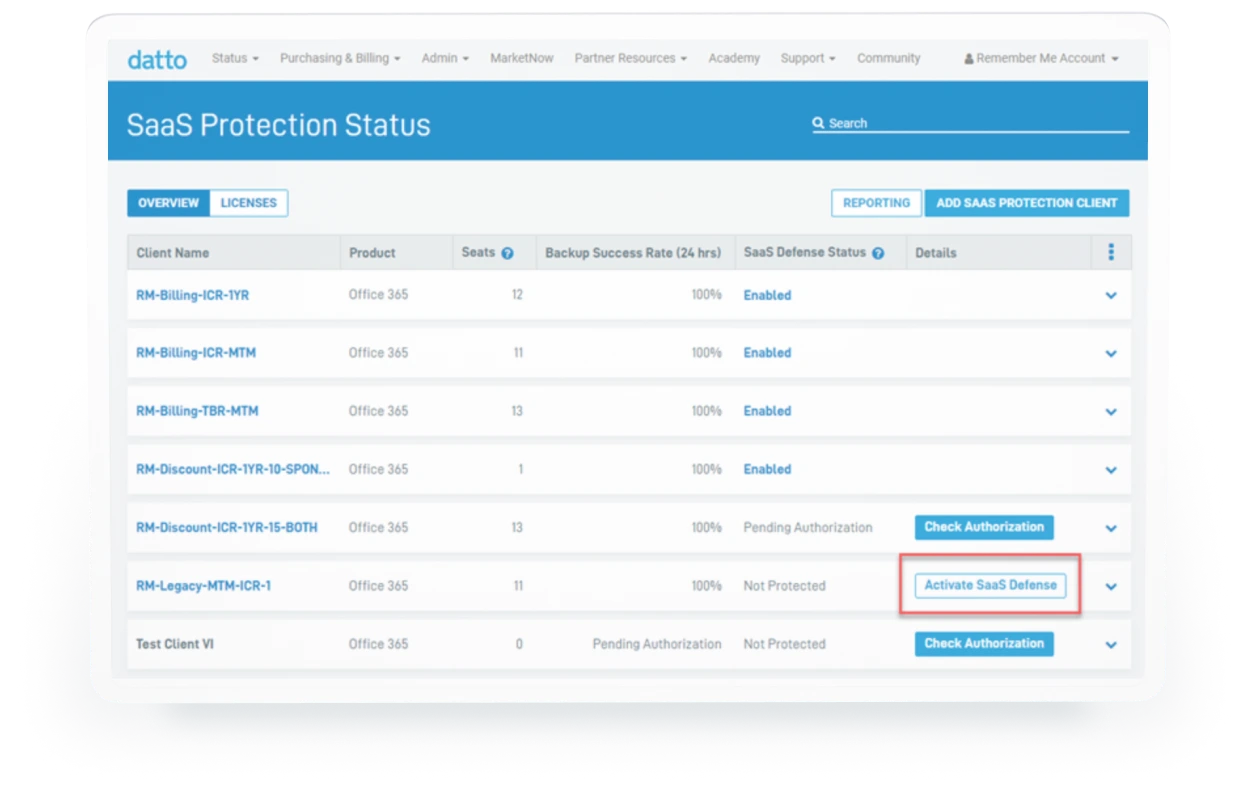Open the Status menu
Viewport: 1247px width, 794px height.
pyautogui.click(x=235, y=58)
